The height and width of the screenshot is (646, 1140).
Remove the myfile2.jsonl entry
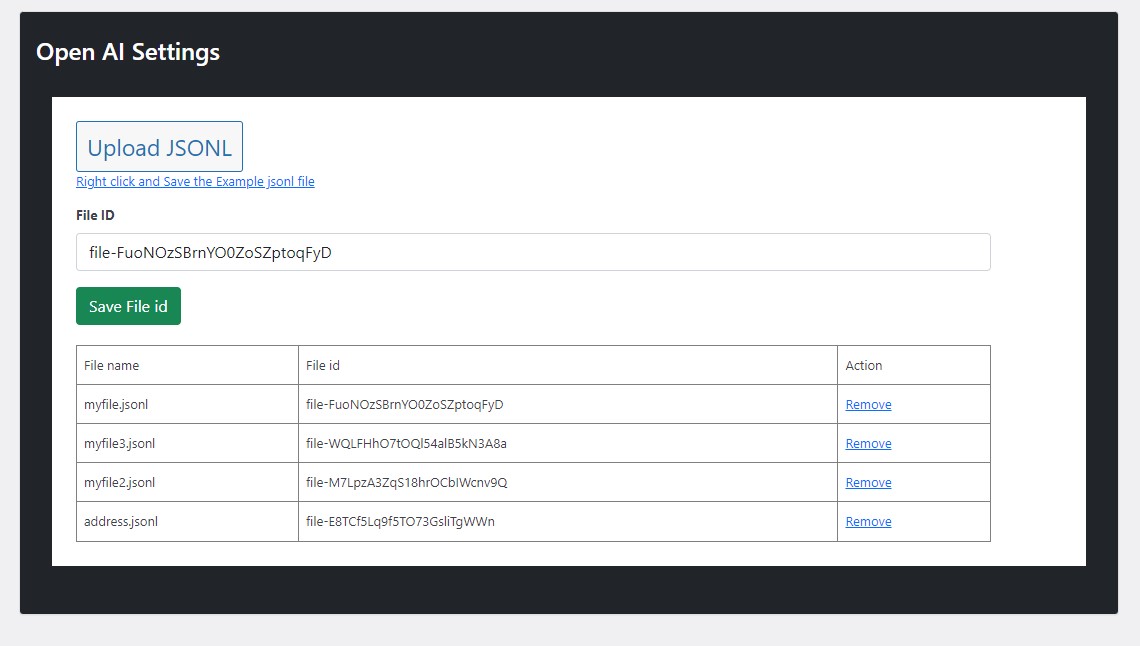point(868,483)
